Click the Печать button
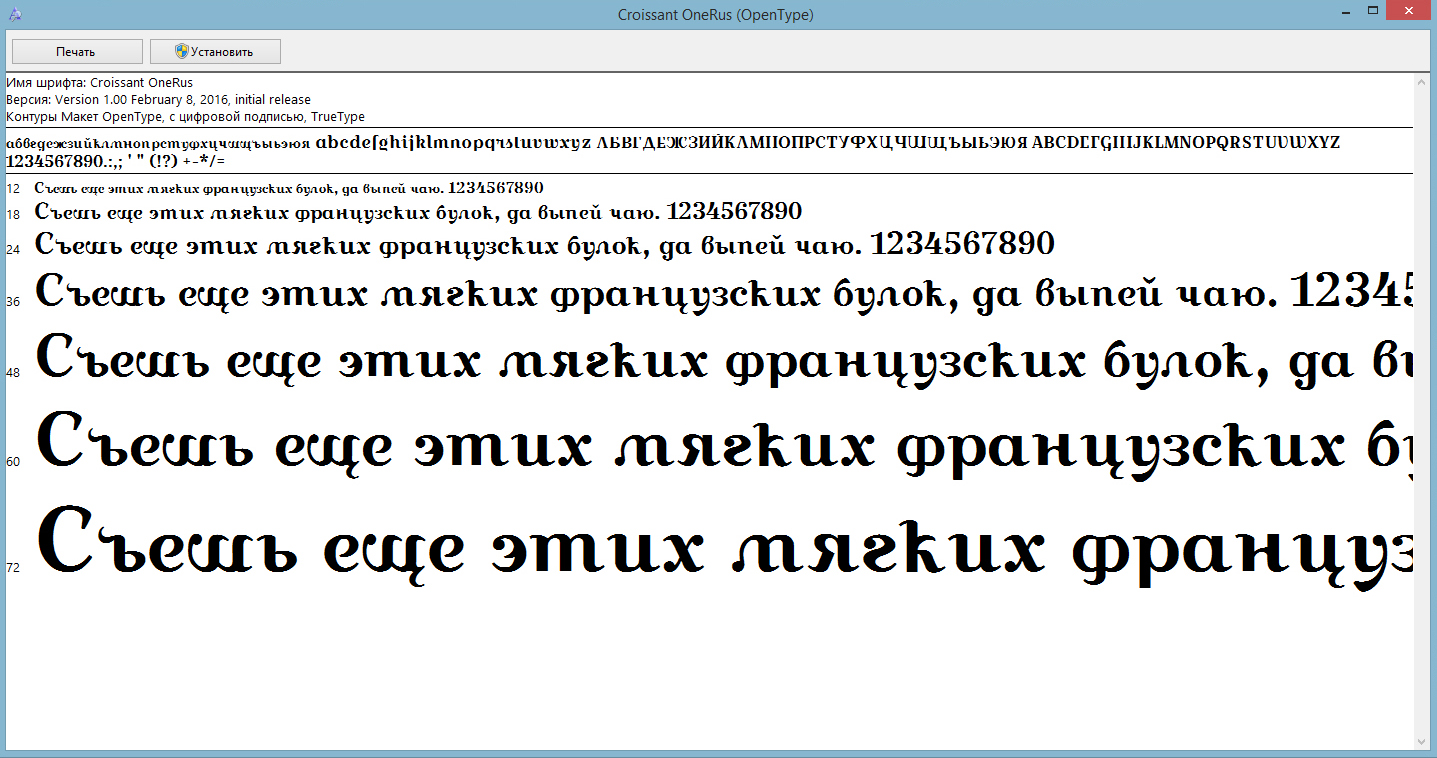The height and width of the screenshot is (758, 1437). (76, 52)
